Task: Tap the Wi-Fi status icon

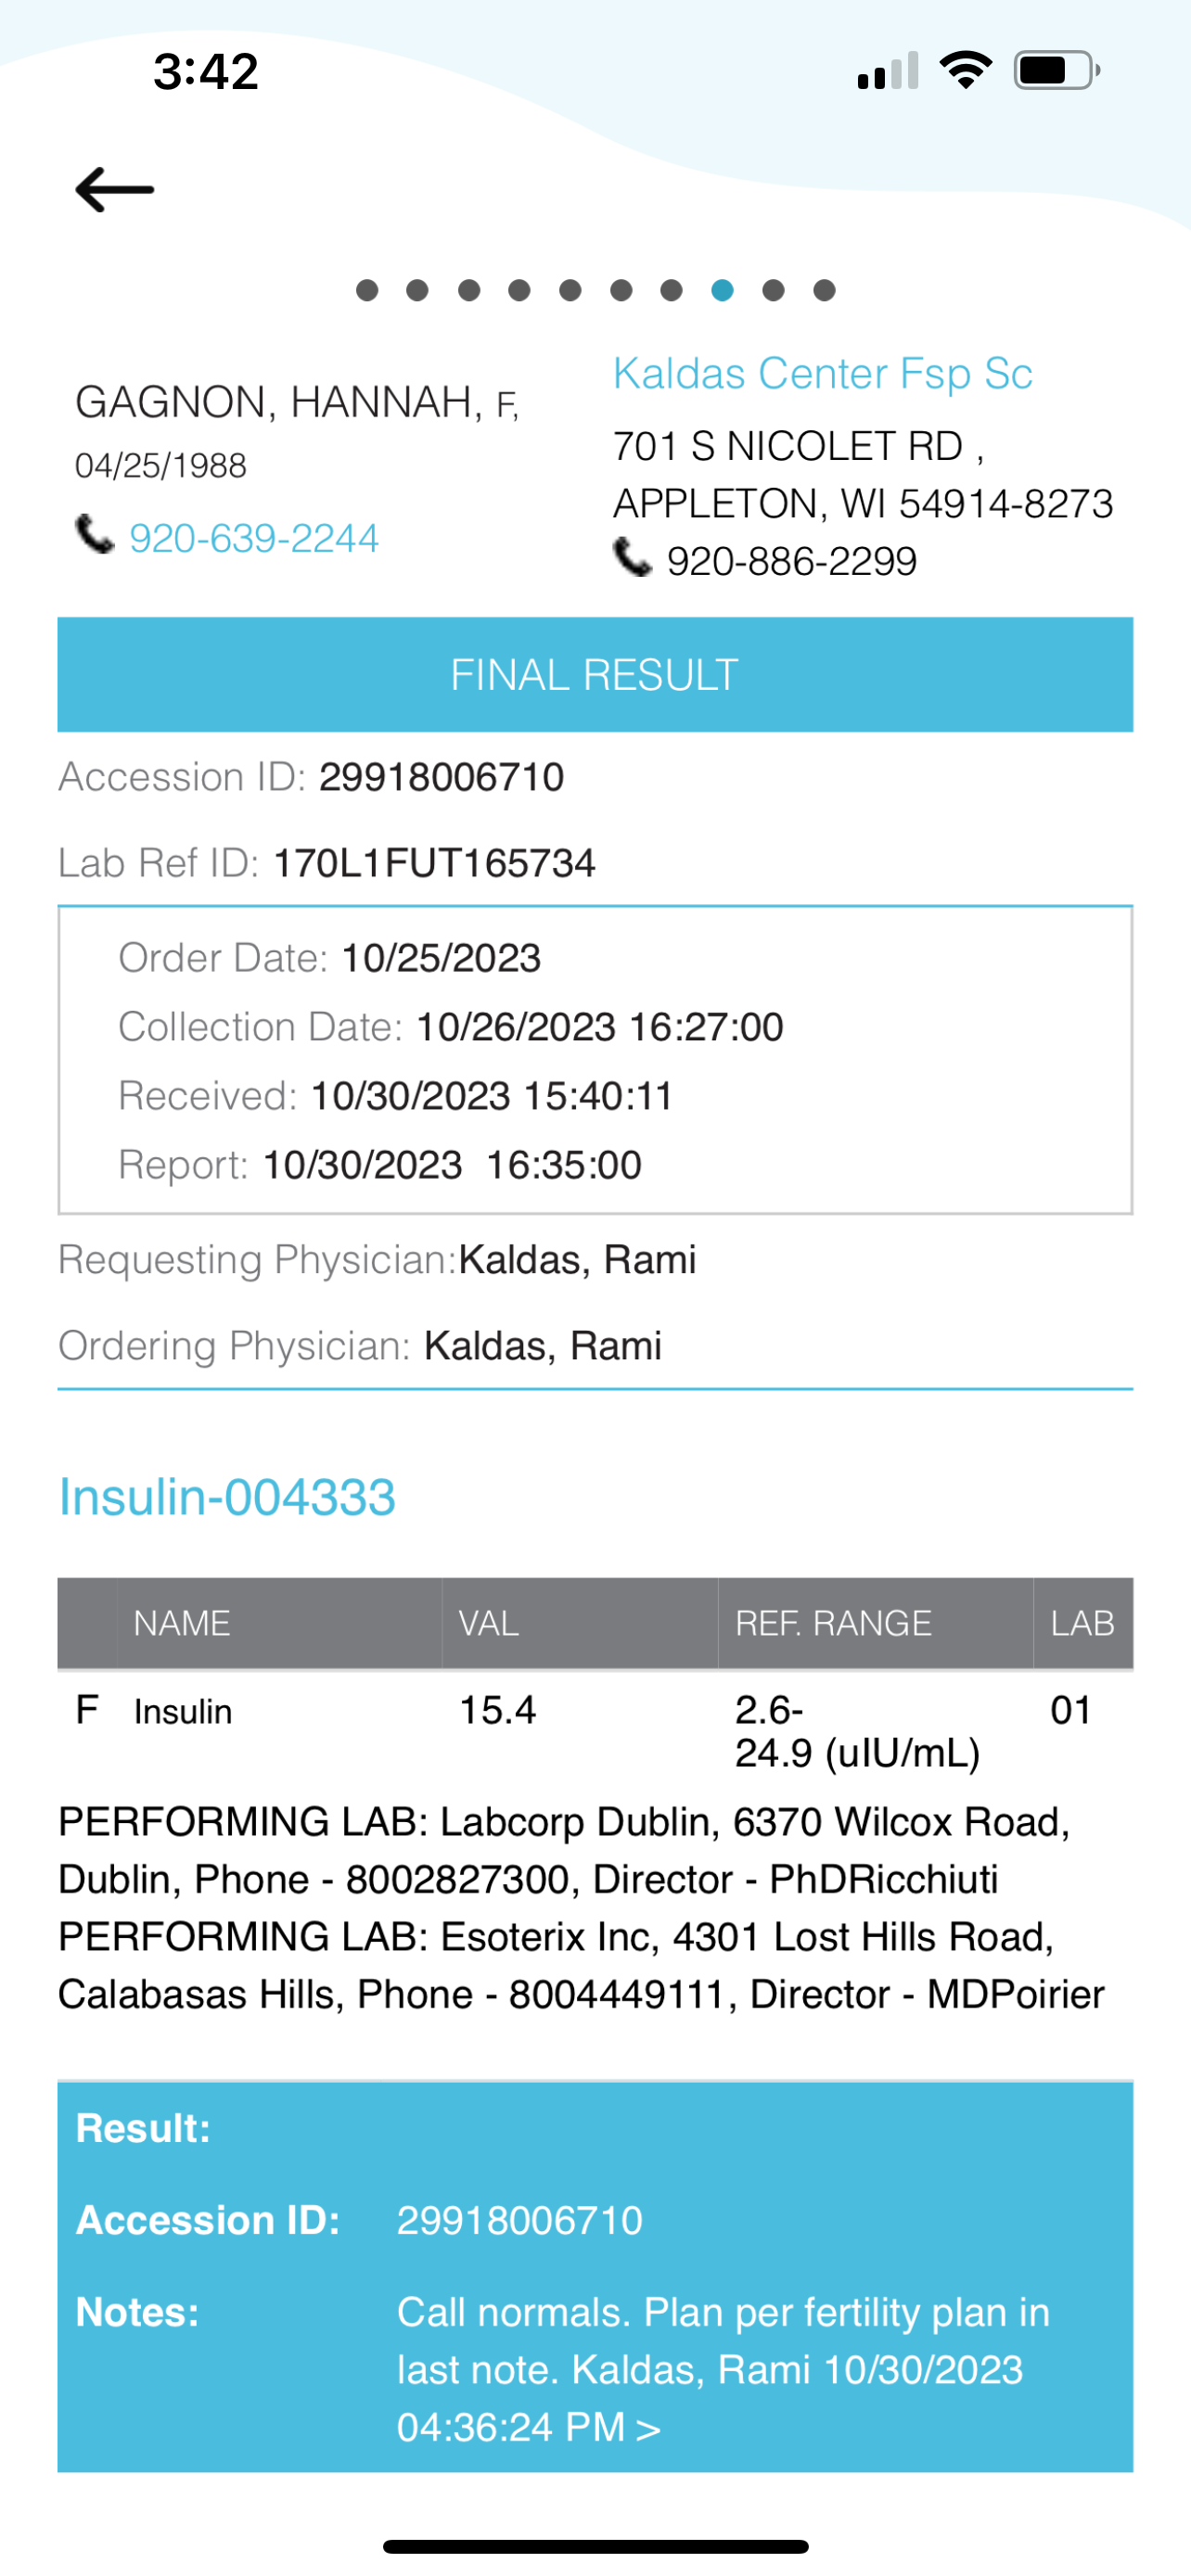Action: click(x=965, y=71)
